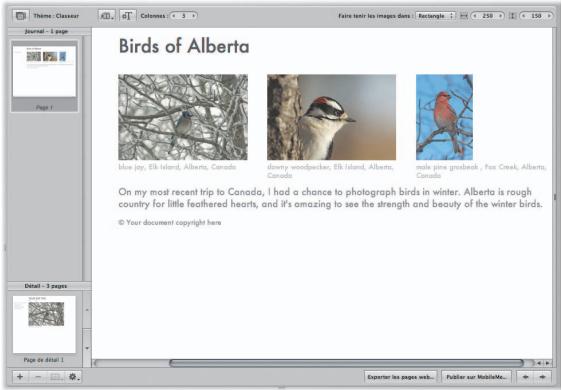Remove the page with minus button
This screenshot has height=390, width=562.
click(38, 377)
